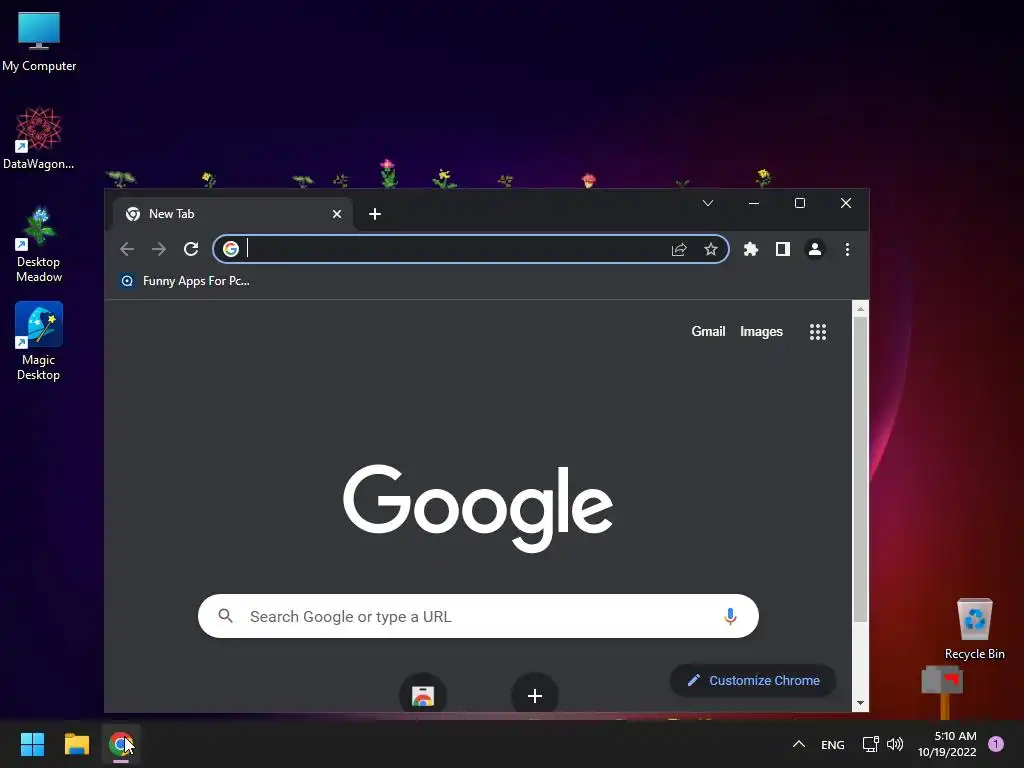Viewport: 1024px width, 768px height.
Task: Share this page using the share icon
Action: click(679, 249)
